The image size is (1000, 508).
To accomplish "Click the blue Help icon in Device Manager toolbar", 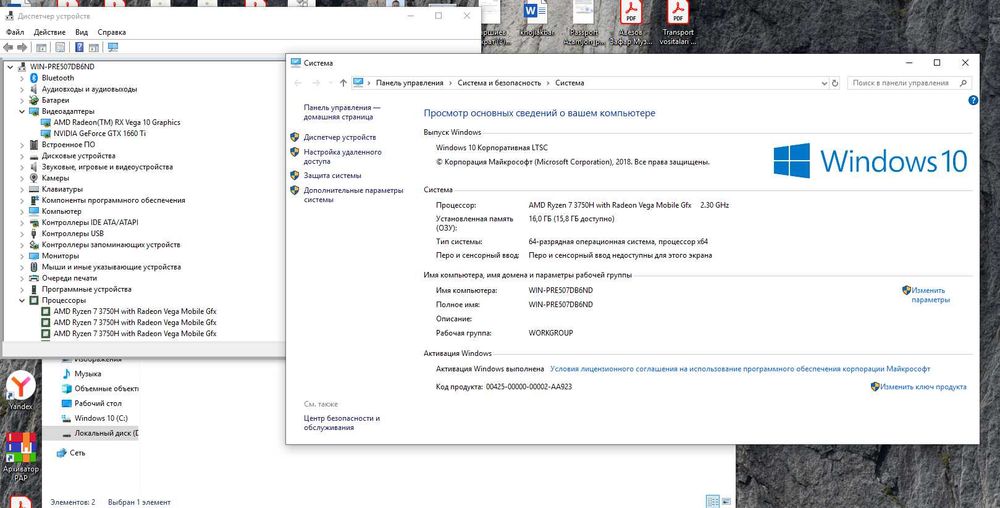I will coord(80,47).
